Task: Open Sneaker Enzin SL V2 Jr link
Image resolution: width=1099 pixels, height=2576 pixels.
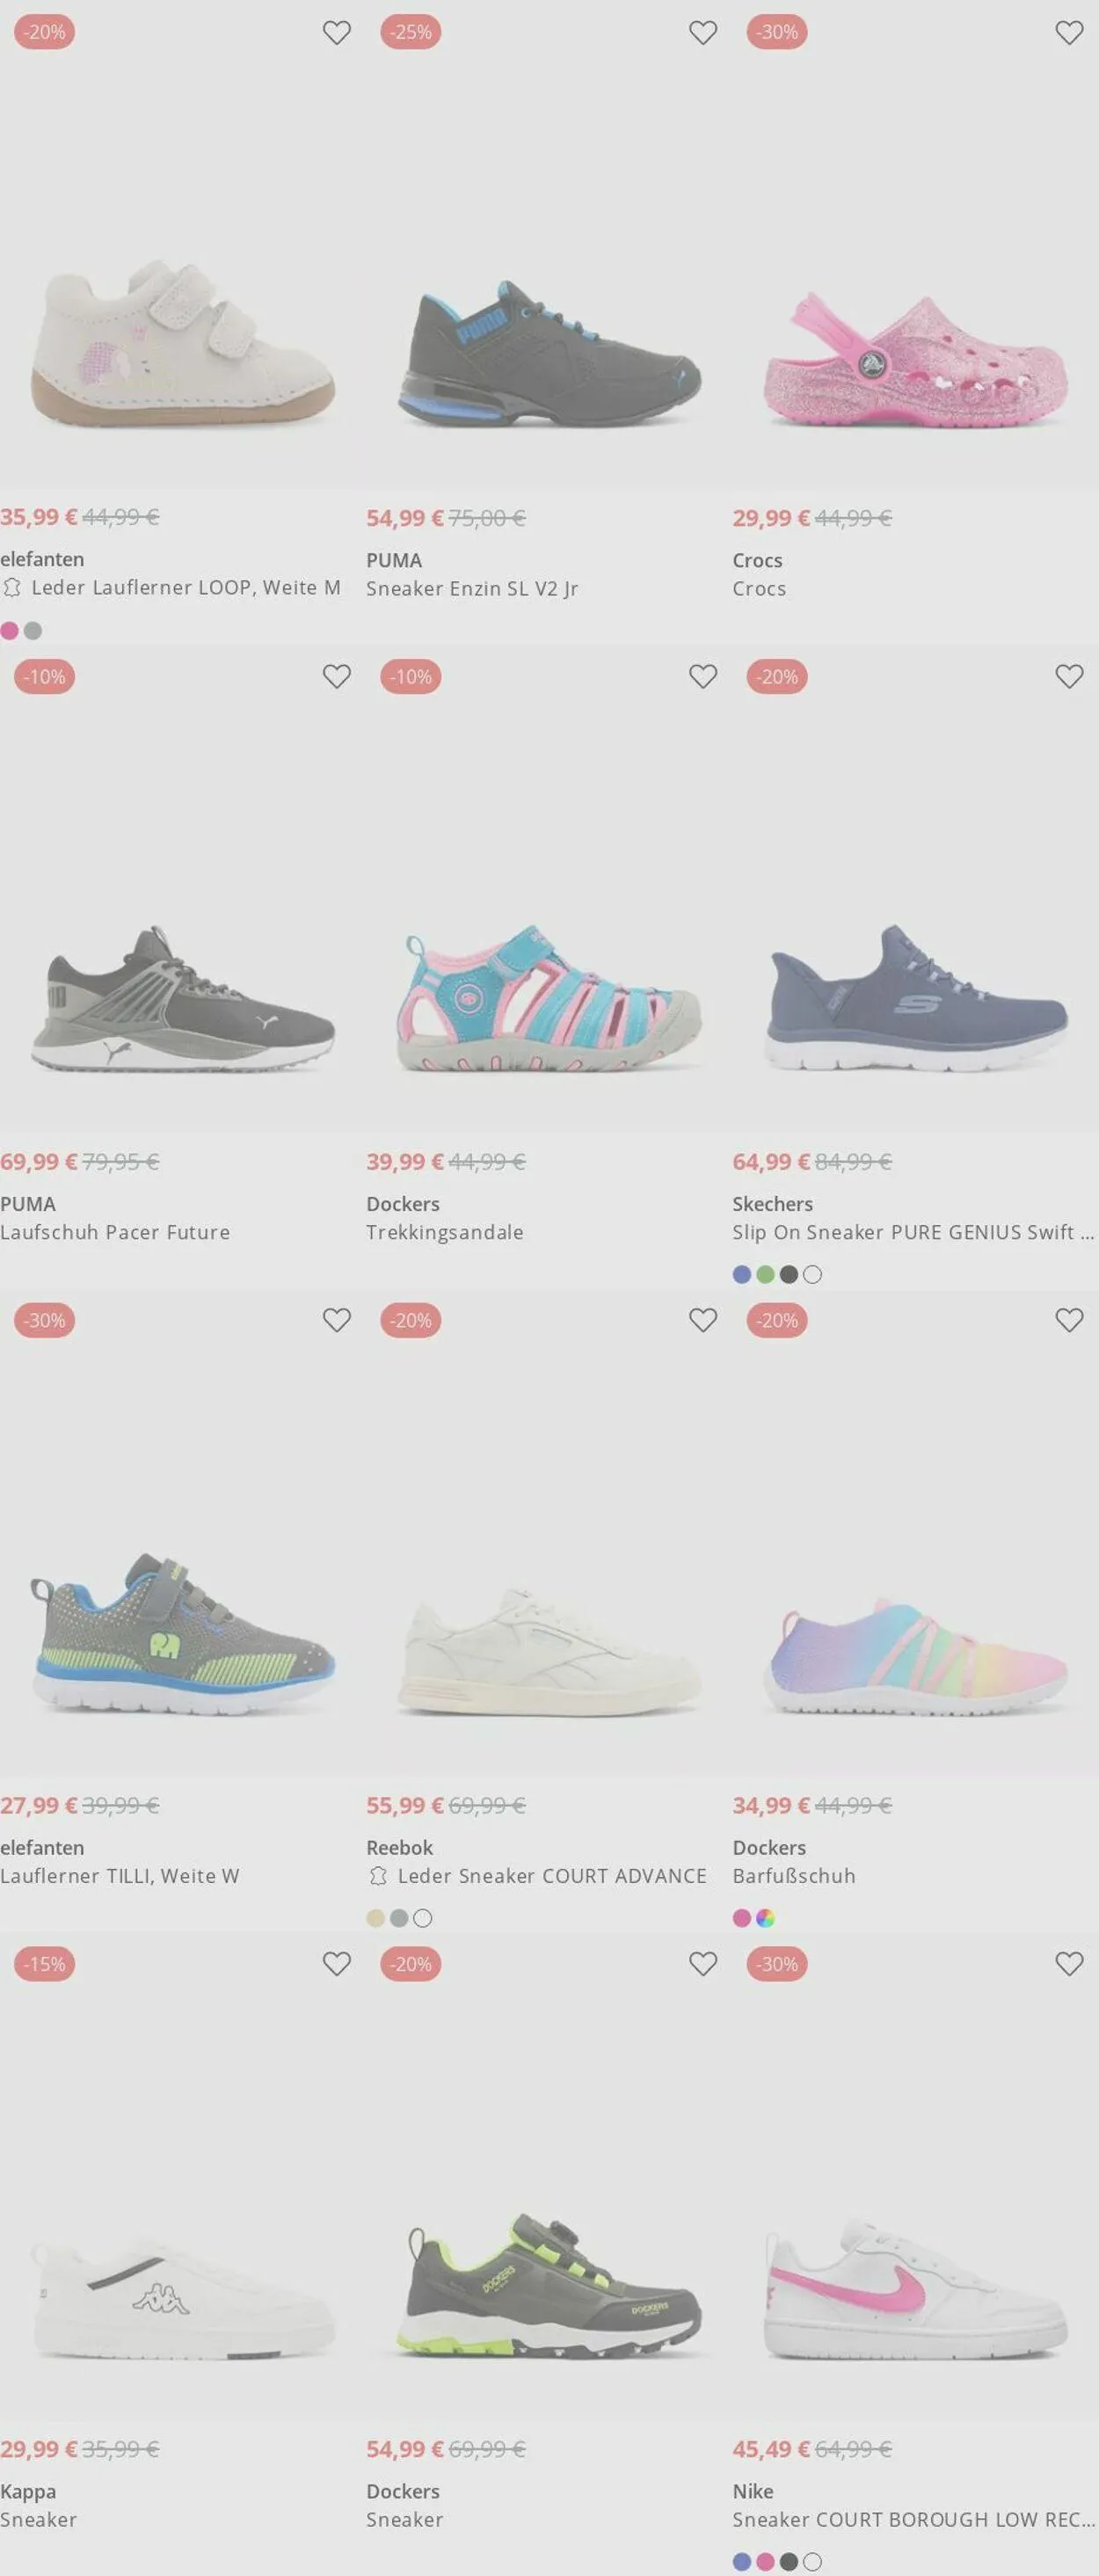Action: coord(472,589)
